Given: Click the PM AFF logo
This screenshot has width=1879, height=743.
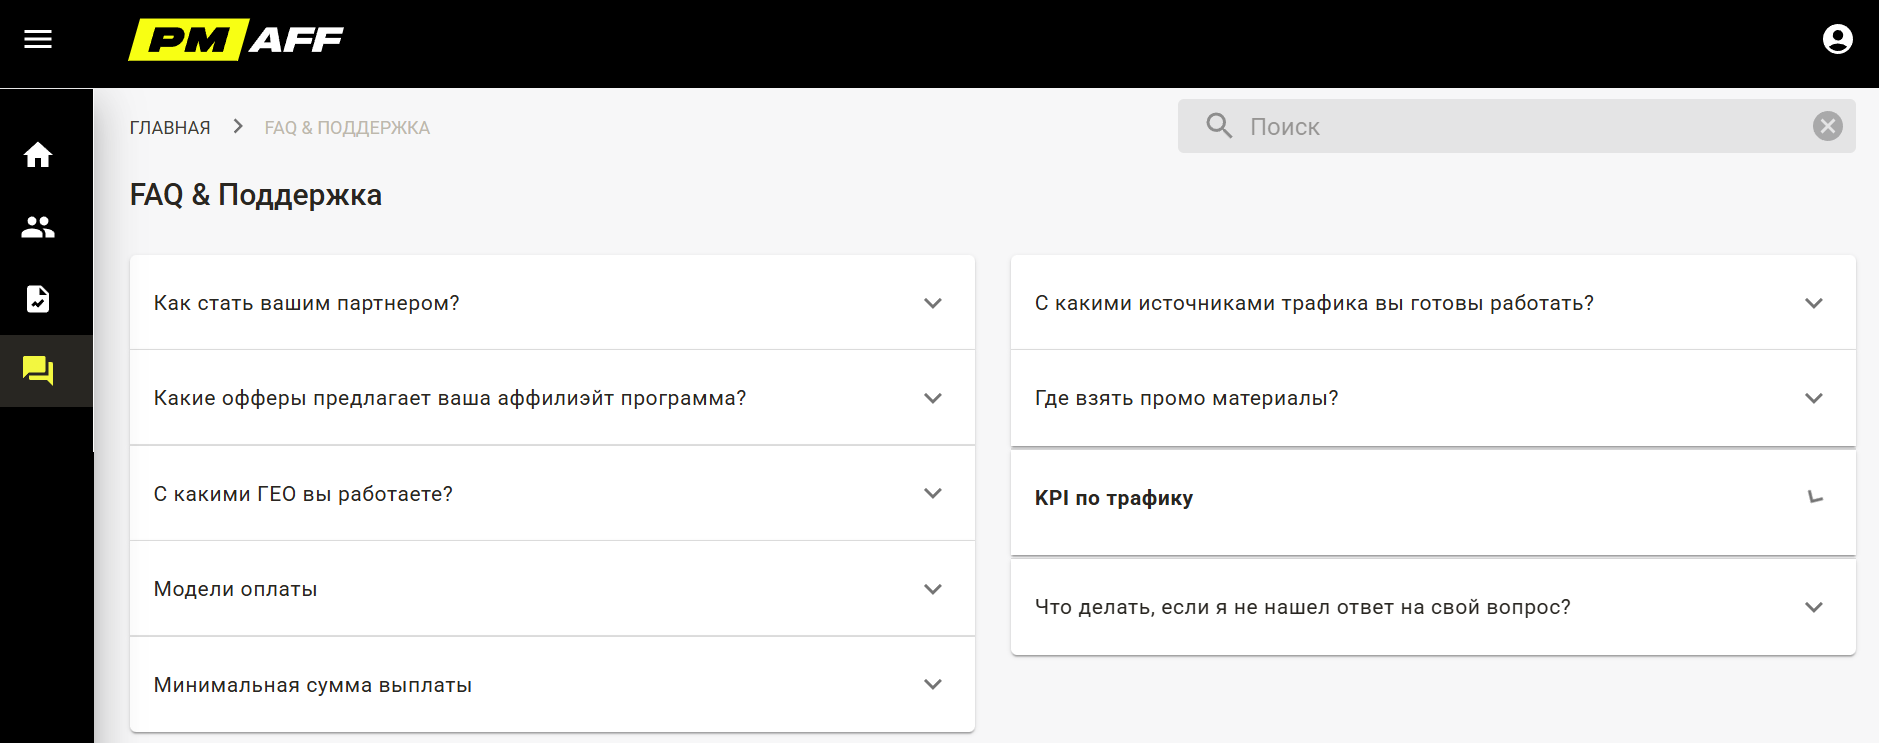Looking at the screenshot, I should 236,40.
